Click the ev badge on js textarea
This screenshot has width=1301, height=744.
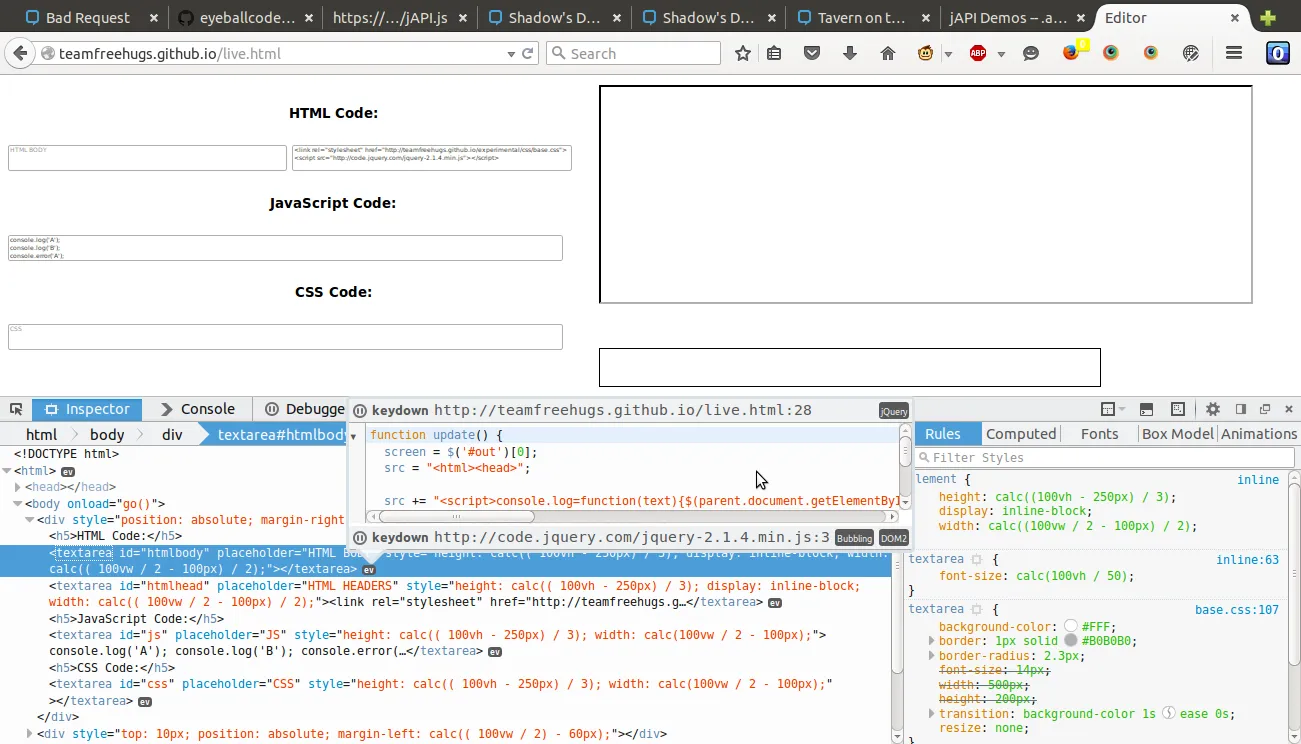click(x=495, y=652)
